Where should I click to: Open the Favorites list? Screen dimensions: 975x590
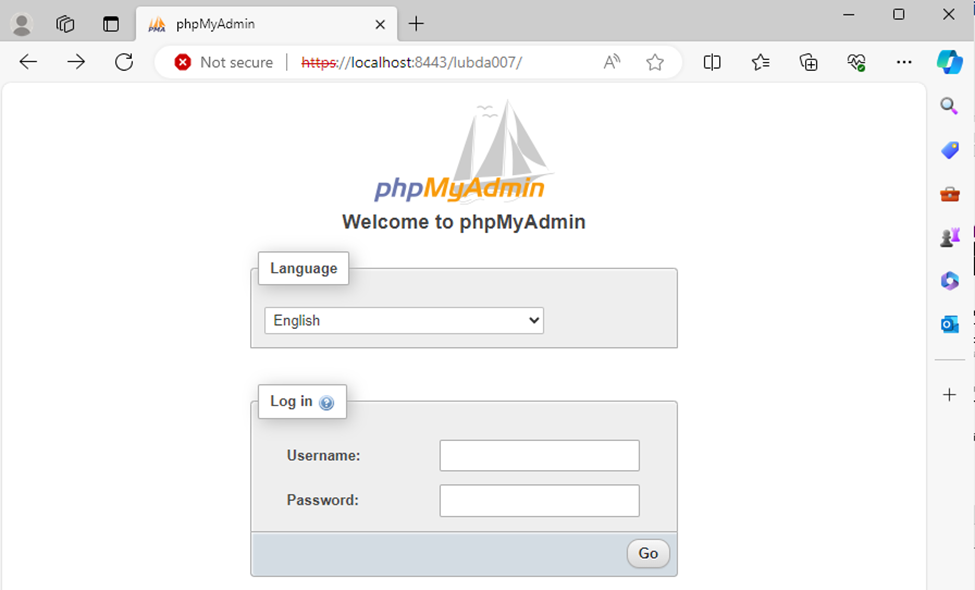[760, 62]
